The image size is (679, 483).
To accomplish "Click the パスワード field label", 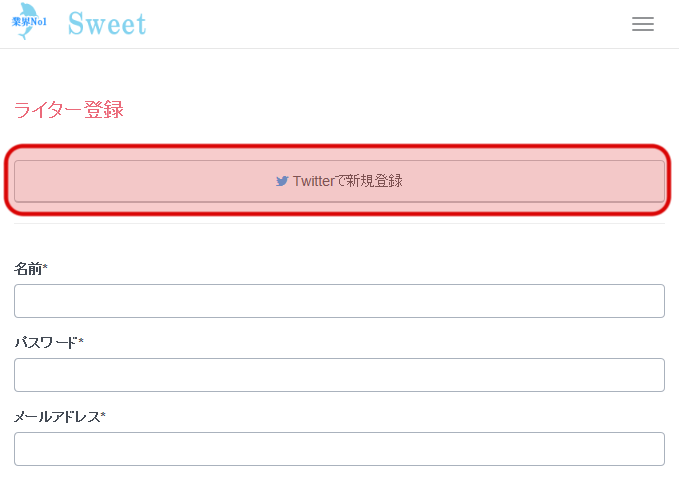I will pyautogui.click(x=45, y=342).
